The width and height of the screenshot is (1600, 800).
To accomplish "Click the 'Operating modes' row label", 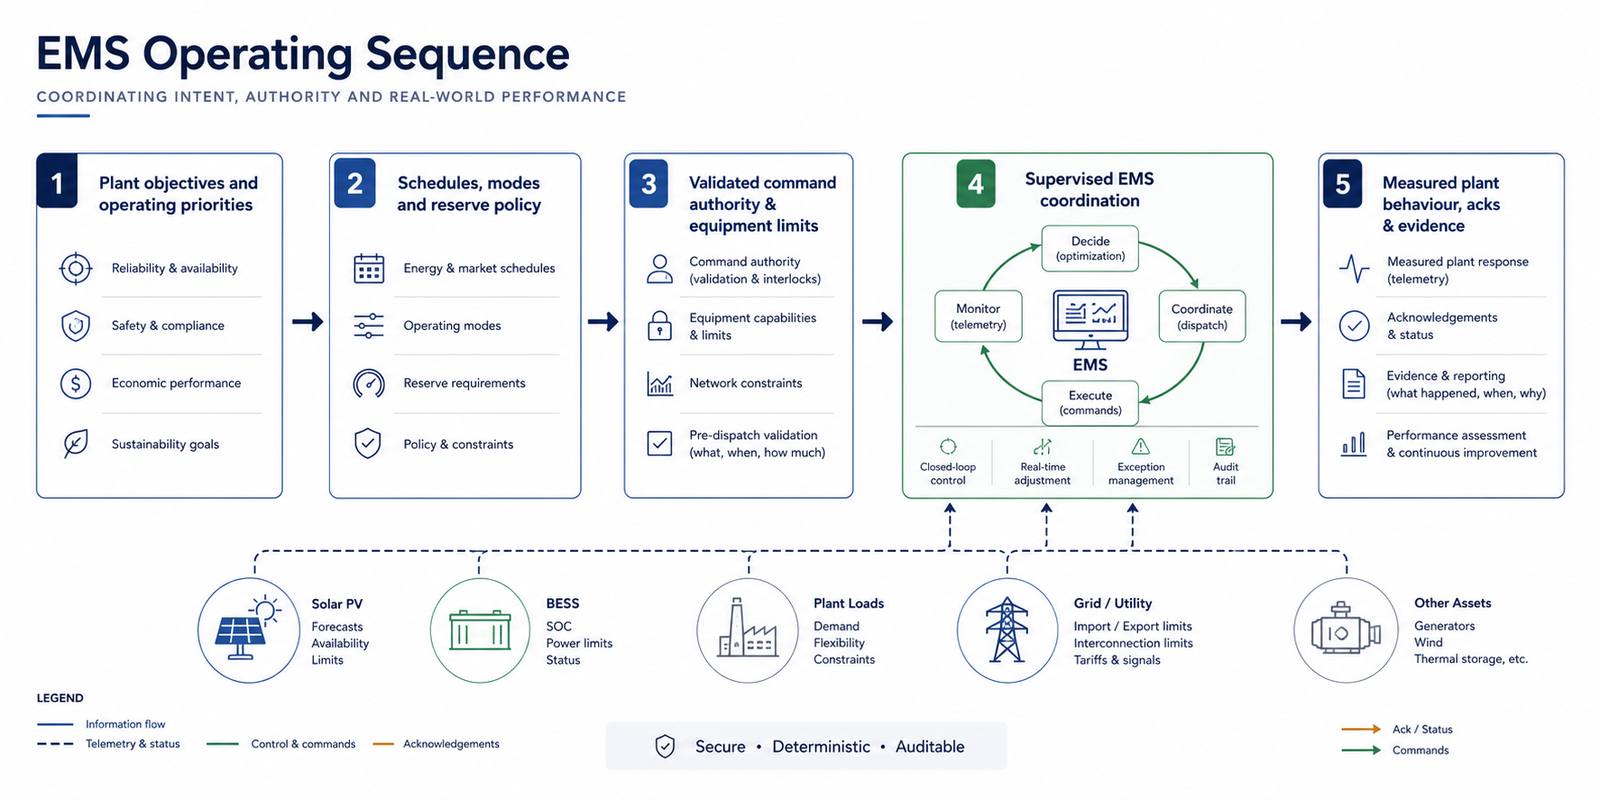I will 452,326.
